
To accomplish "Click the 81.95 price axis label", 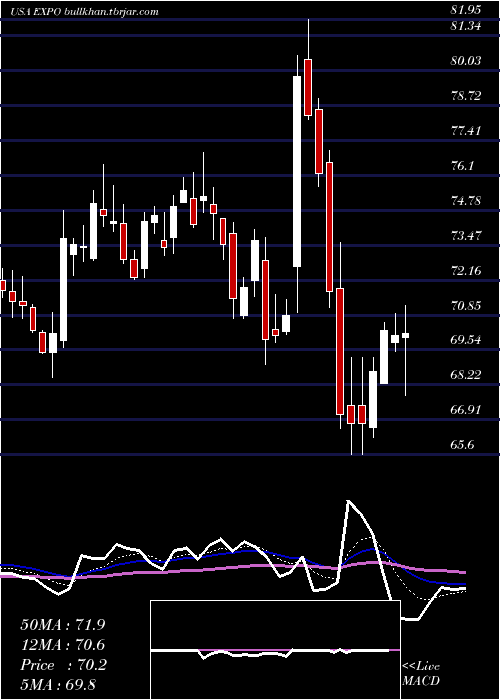I will click(x=466, y=10).
